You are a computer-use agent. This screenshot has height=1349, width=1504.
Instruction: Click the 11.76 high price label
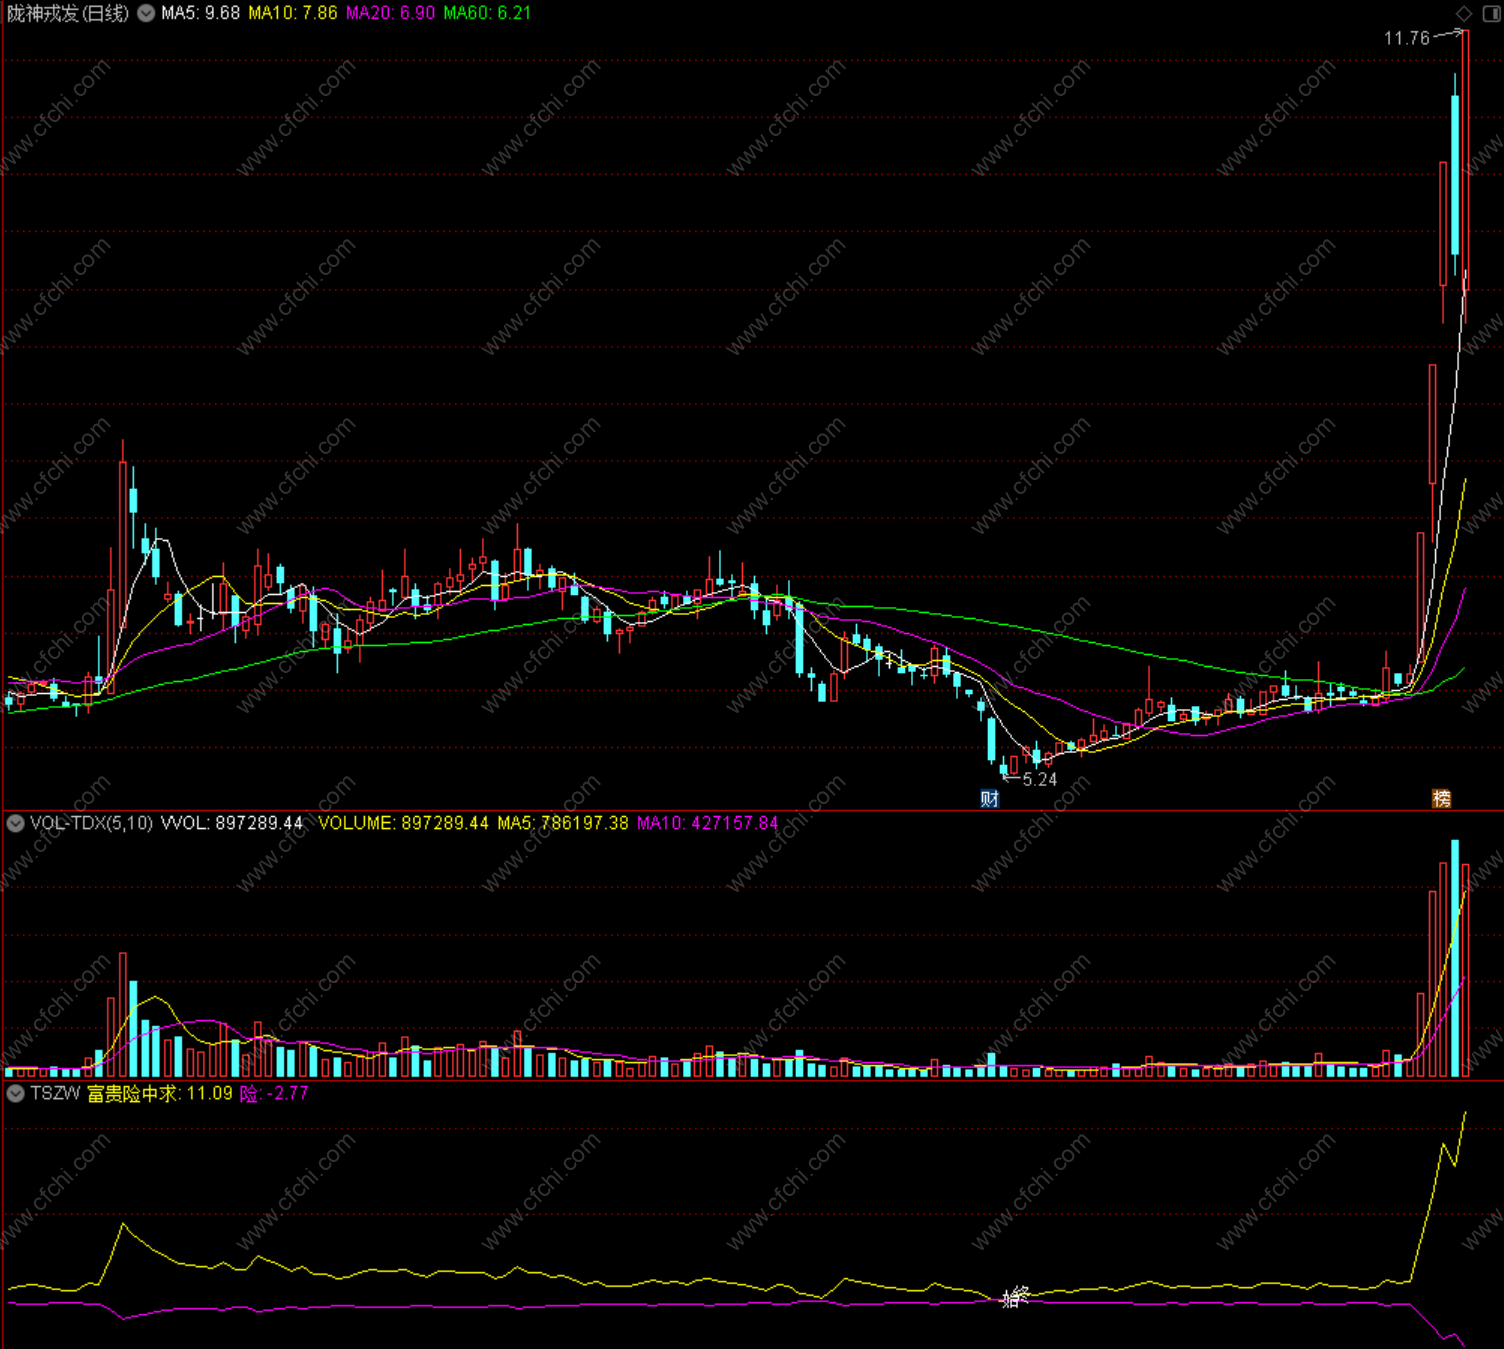point(1407,38)
